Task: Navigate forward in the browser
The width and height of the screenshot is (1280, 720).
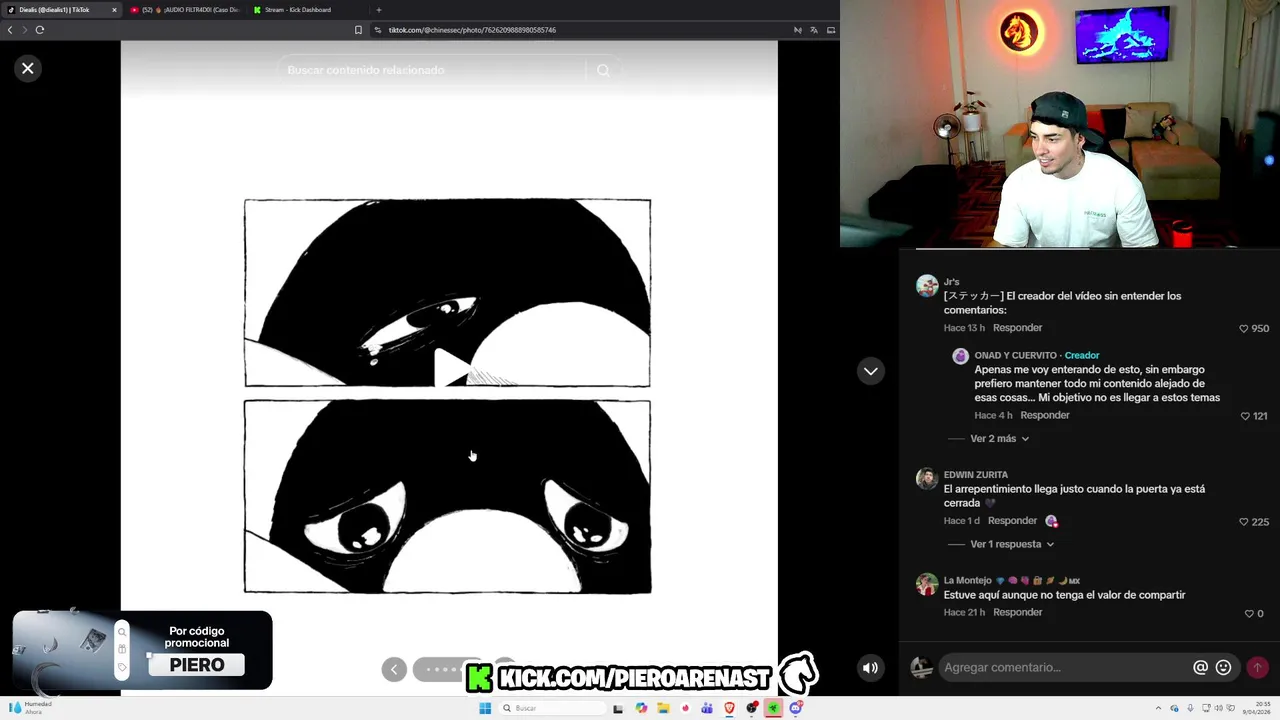Action: click(25, 30)
